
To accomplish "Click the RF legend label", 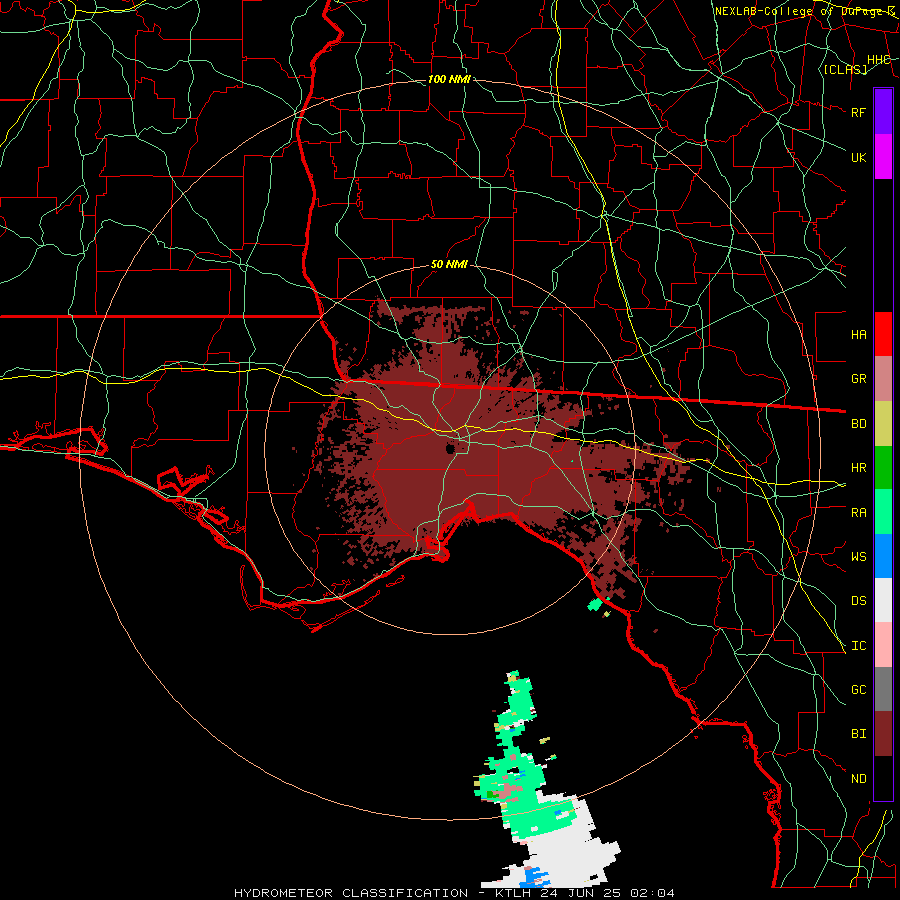I will point(858,112).
